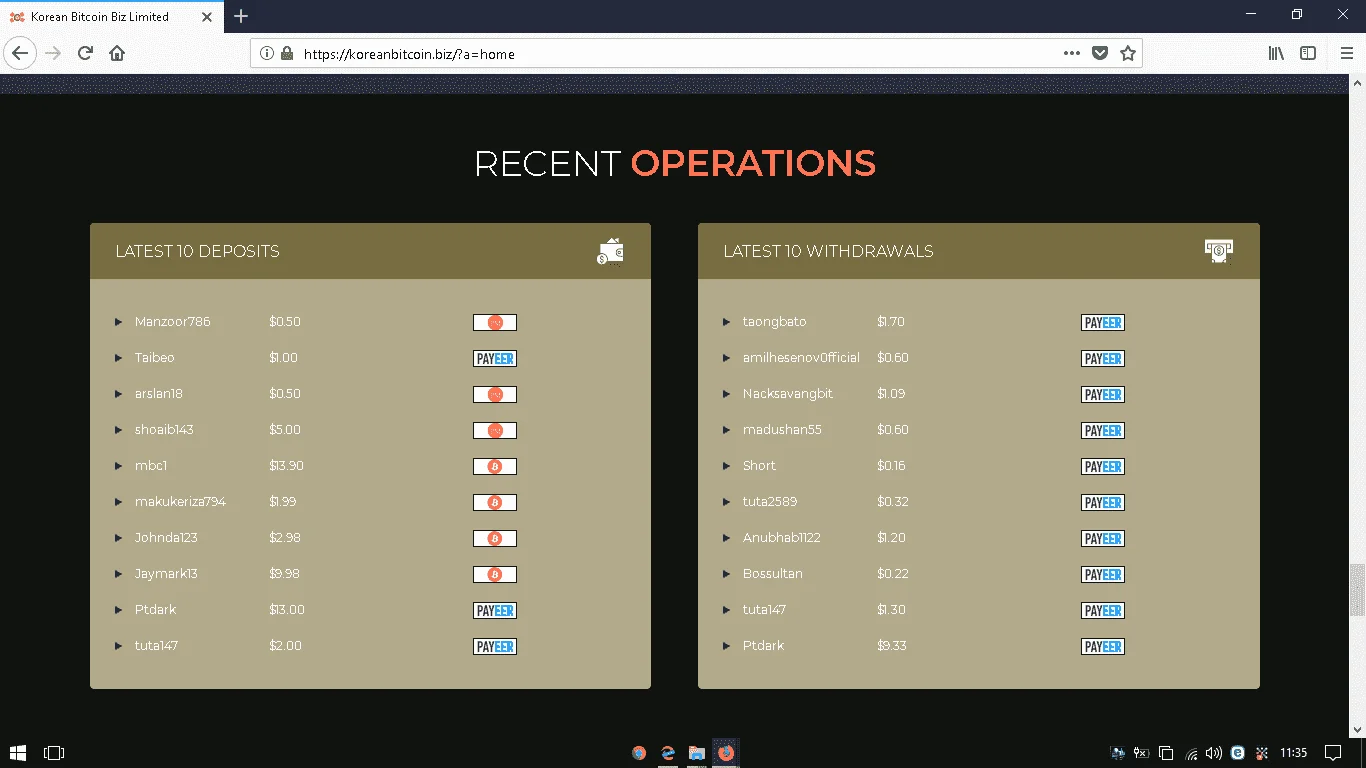
Task: Toggle the sidebar view icon
Action: (1308, 54)
